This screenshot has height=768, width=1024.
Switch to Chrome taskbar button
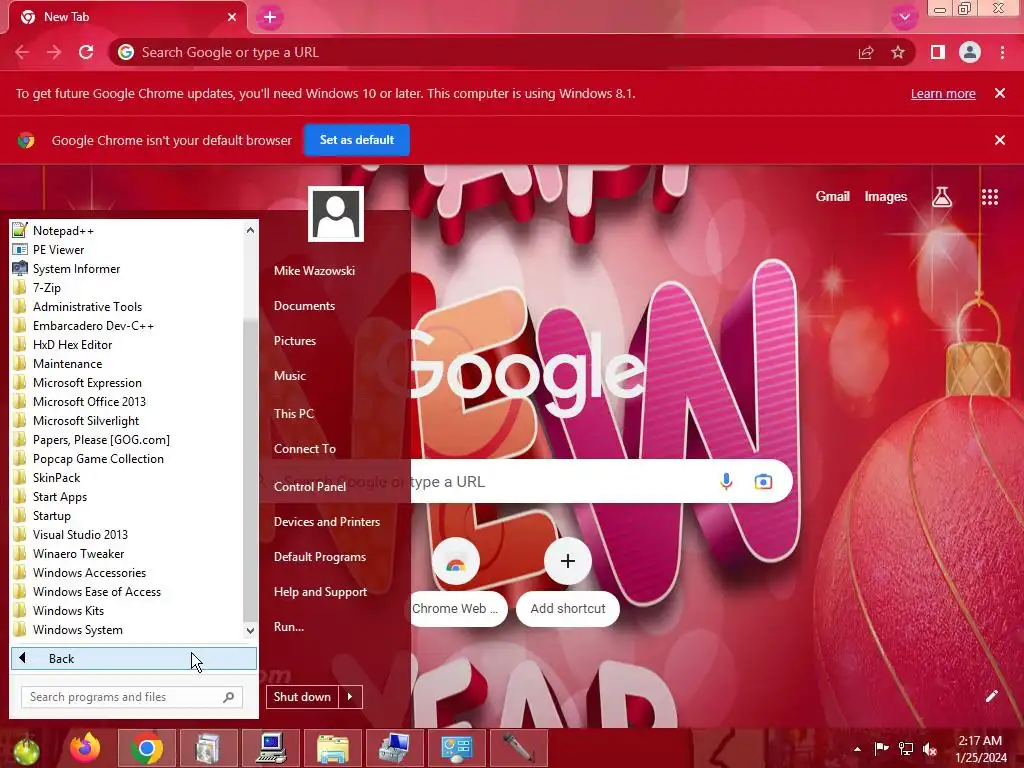pos(146,748)
